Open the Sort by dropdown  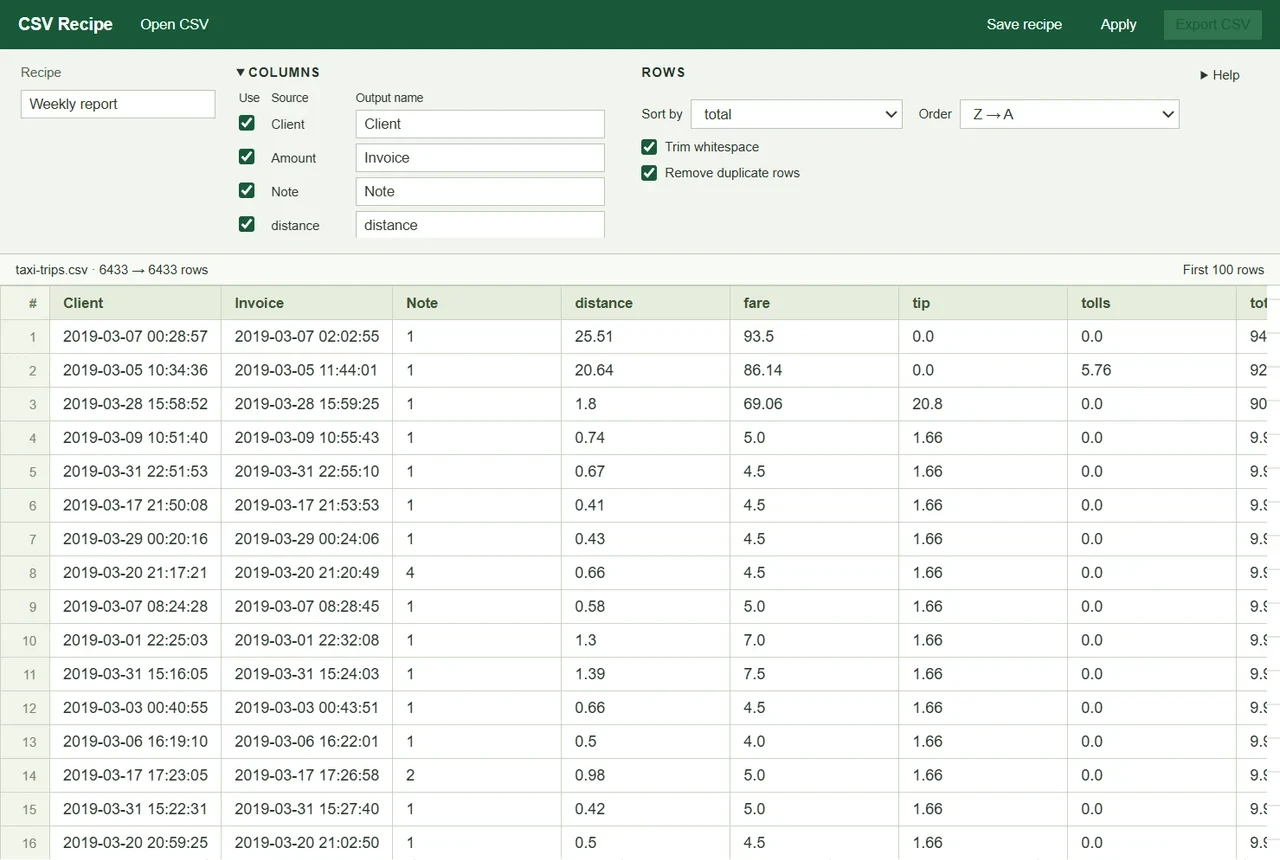[797, 114]
